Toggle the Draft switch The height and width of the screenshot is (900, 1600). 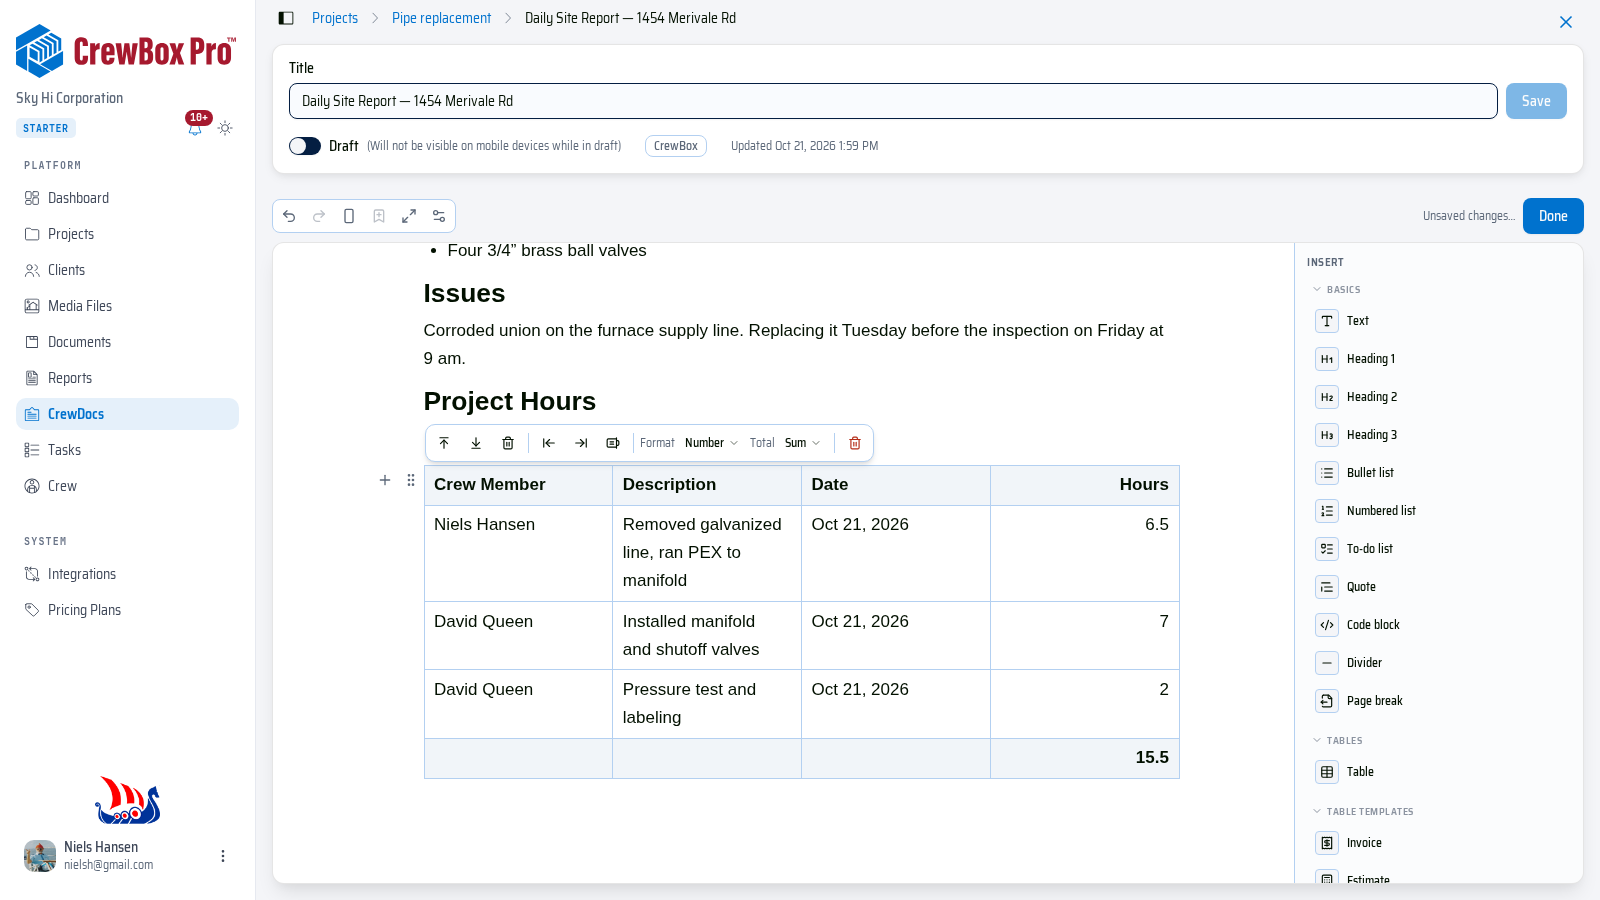point(305,146)
